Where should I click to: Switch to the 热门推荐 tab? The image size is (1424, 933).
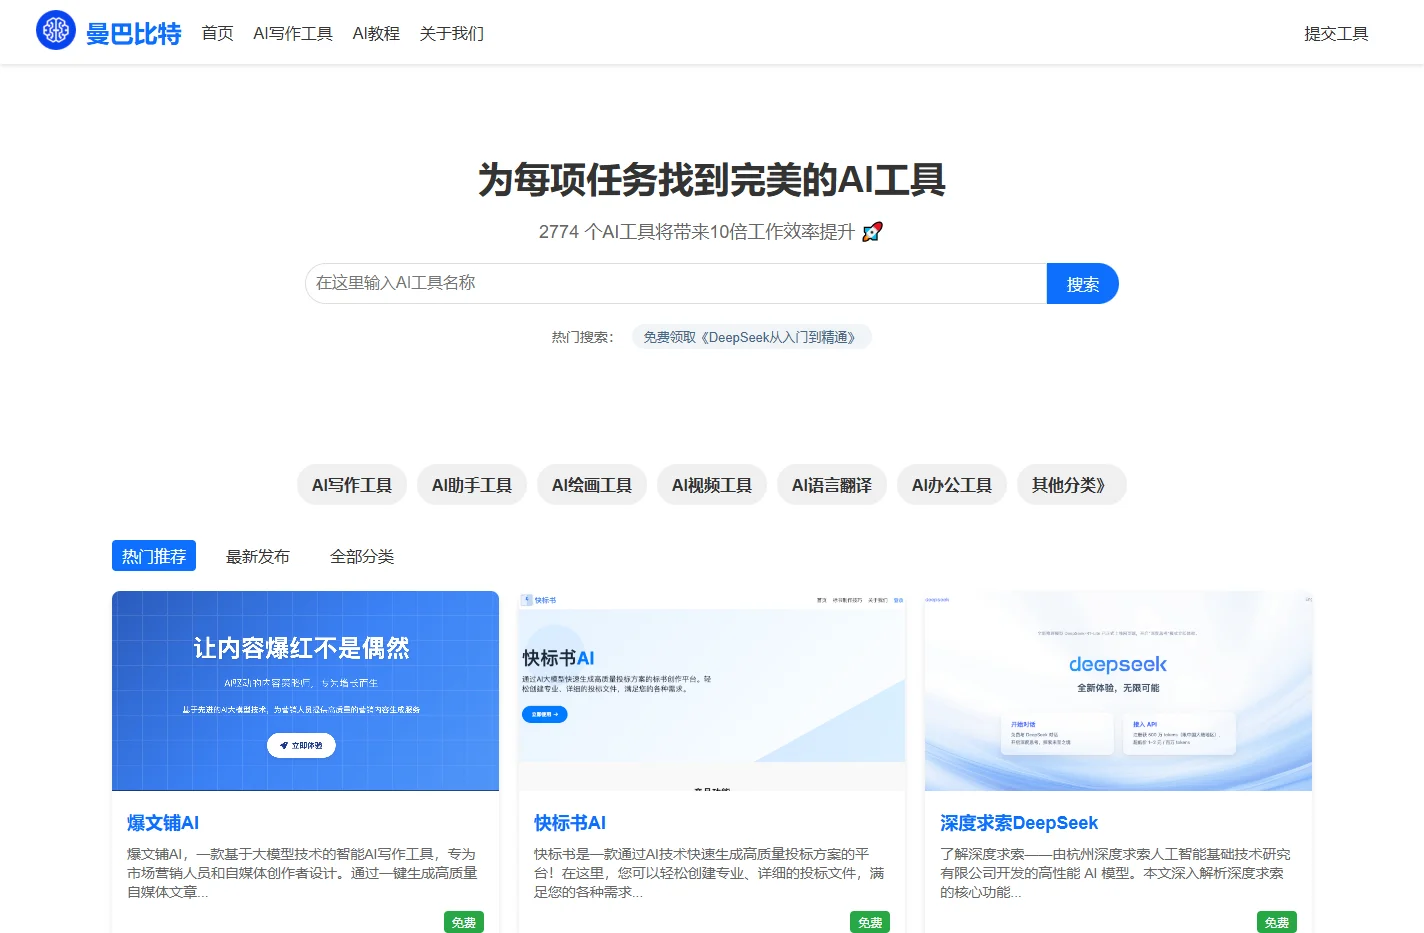pyautogui.click(x=154, y=556)
